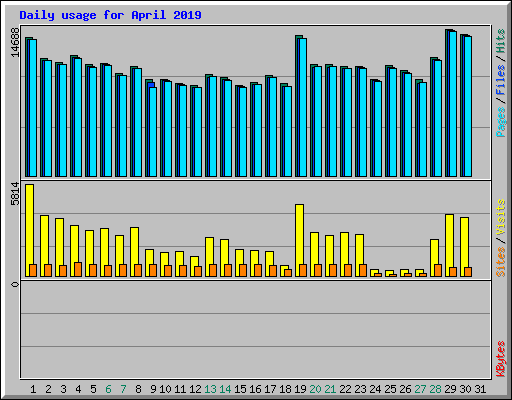Click green weekend day label 13
Viewport: 512px width, 400px height.
coord(210,389)
